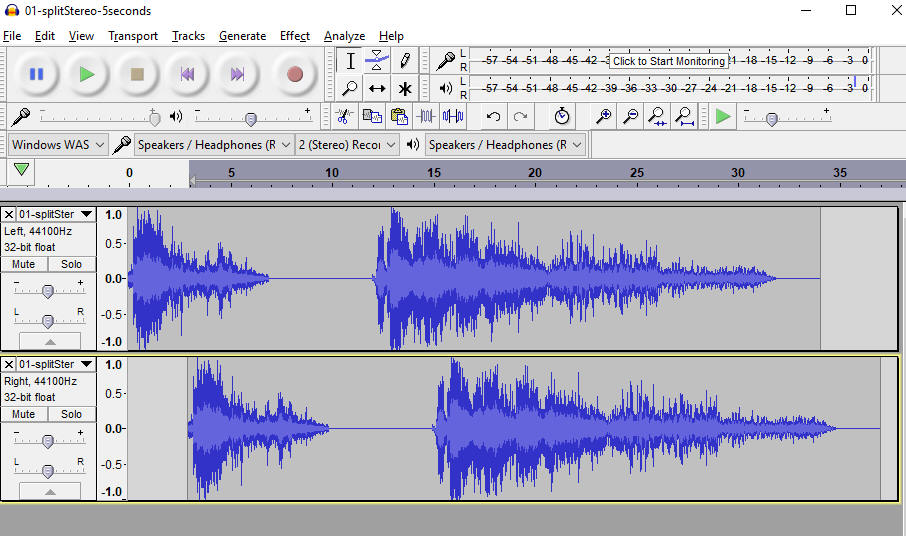
Task: Collapse the Left track with the bottom arrow button
Action: [x=48, y=342]
